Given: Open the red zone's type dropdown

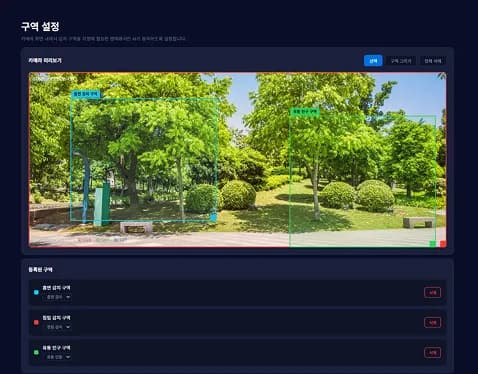Looking at the screenshot, I should 58,327.
